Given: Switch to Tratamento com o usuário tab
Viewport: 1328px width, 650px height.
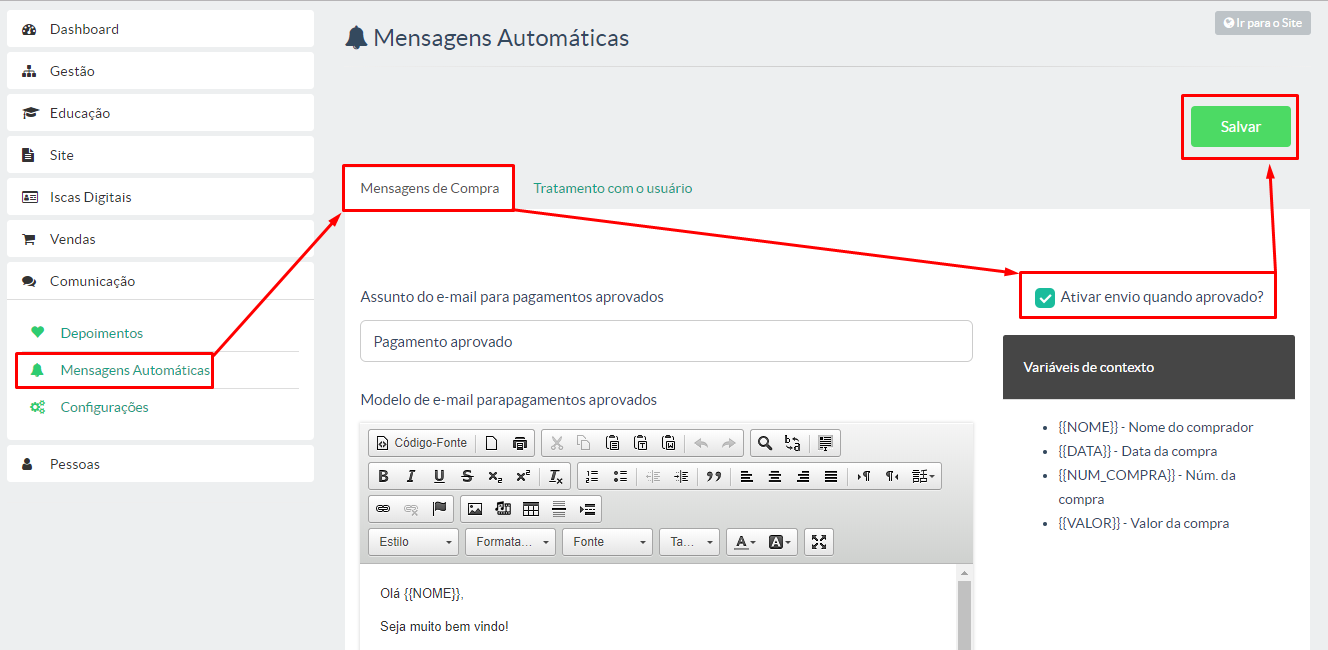Looking at the screenshot, I should (612, 188).
